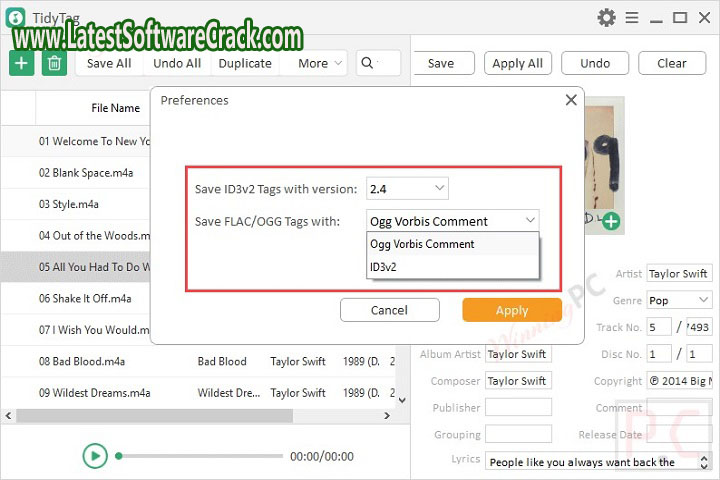
Task: Expand the More toolbar dropdown
Action: (x=319, y=63)
